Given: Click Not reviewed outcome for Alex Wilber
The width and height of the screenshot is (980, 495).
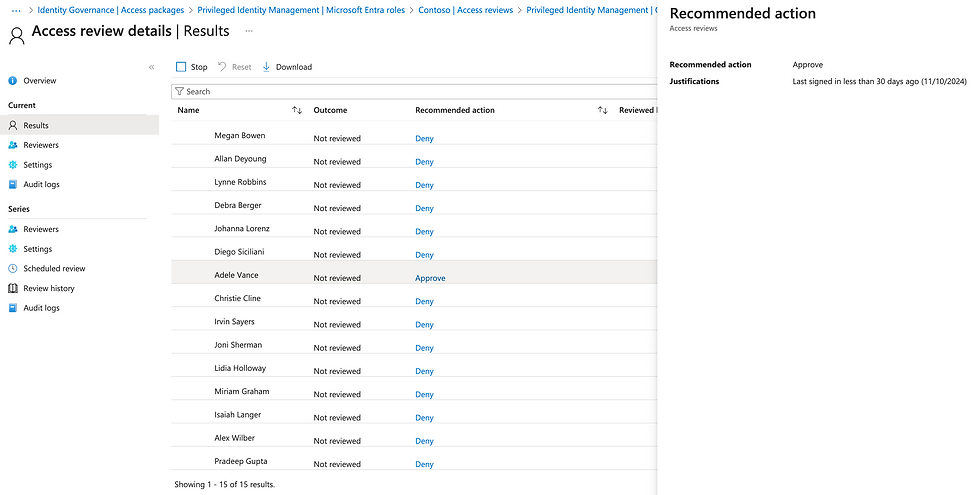Looking at the screenshot, I should pos(337,441).
